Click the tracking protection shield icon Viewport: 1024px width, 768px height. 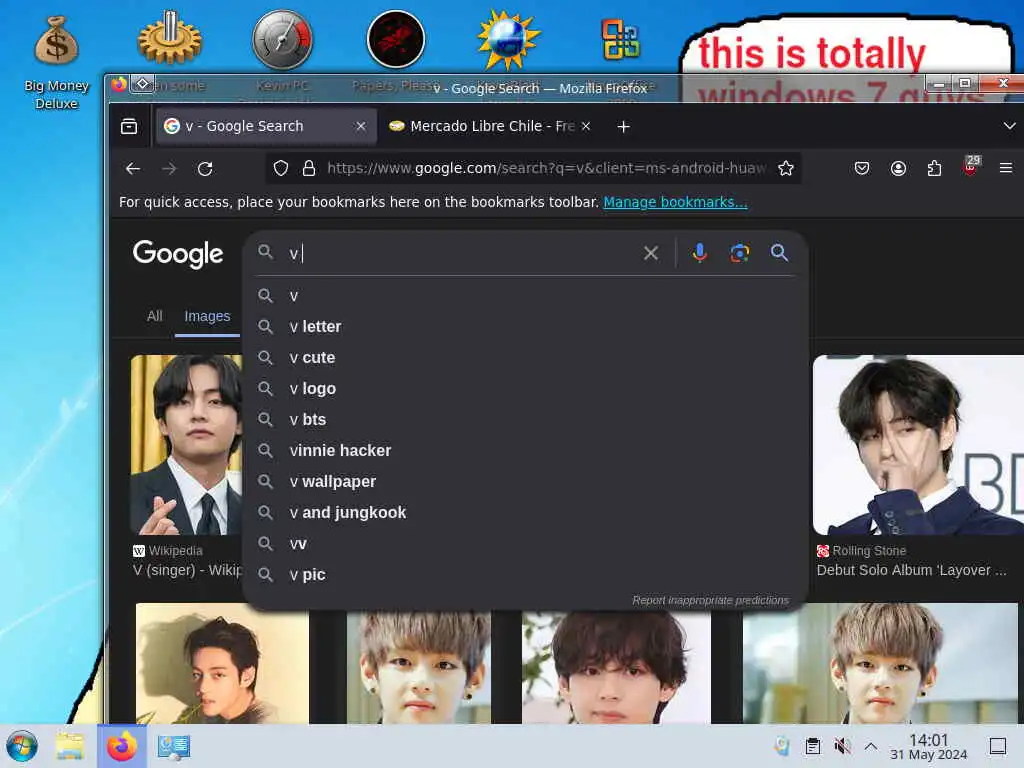281,168
